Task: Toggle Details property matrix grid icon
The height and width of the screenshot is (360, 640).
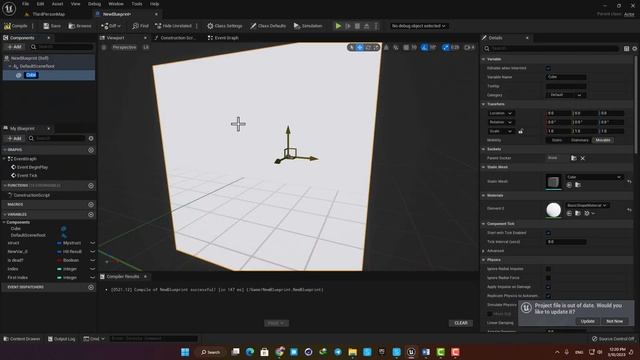Action: (x=627, y=49)
